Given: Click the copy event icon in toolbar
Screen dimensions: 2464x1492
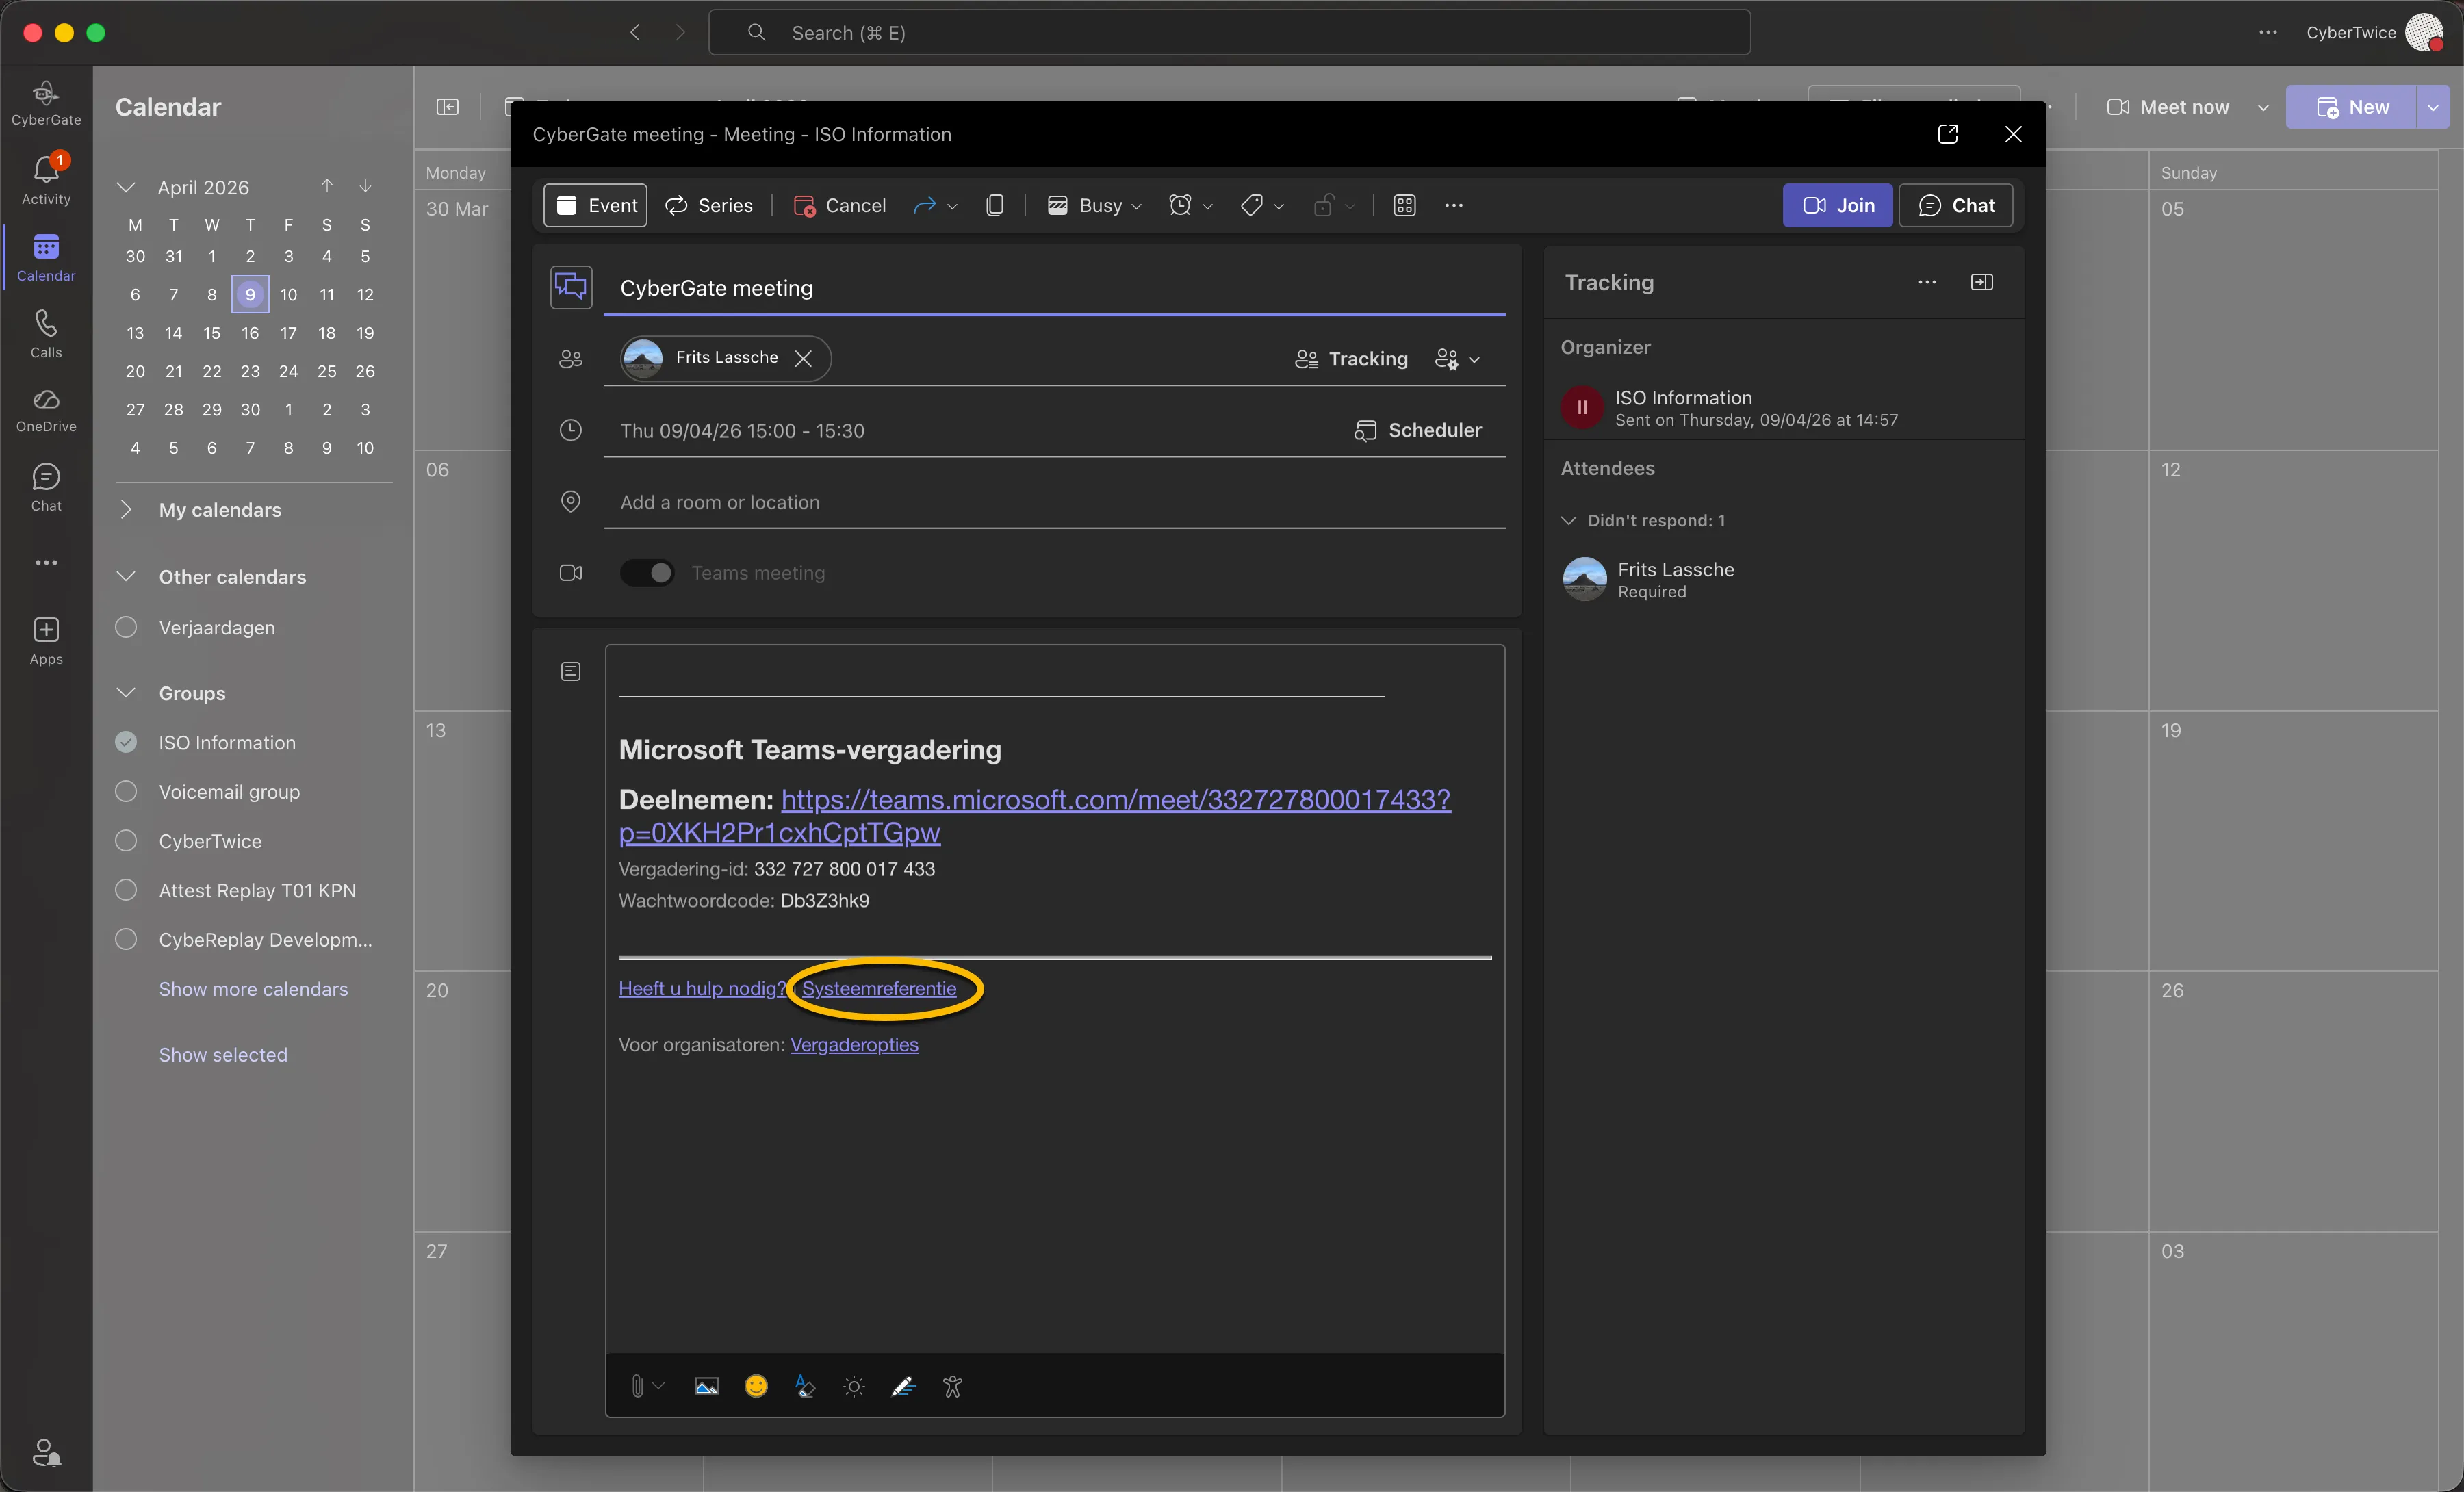Looking at the screenshot, I should coord(994,205).
